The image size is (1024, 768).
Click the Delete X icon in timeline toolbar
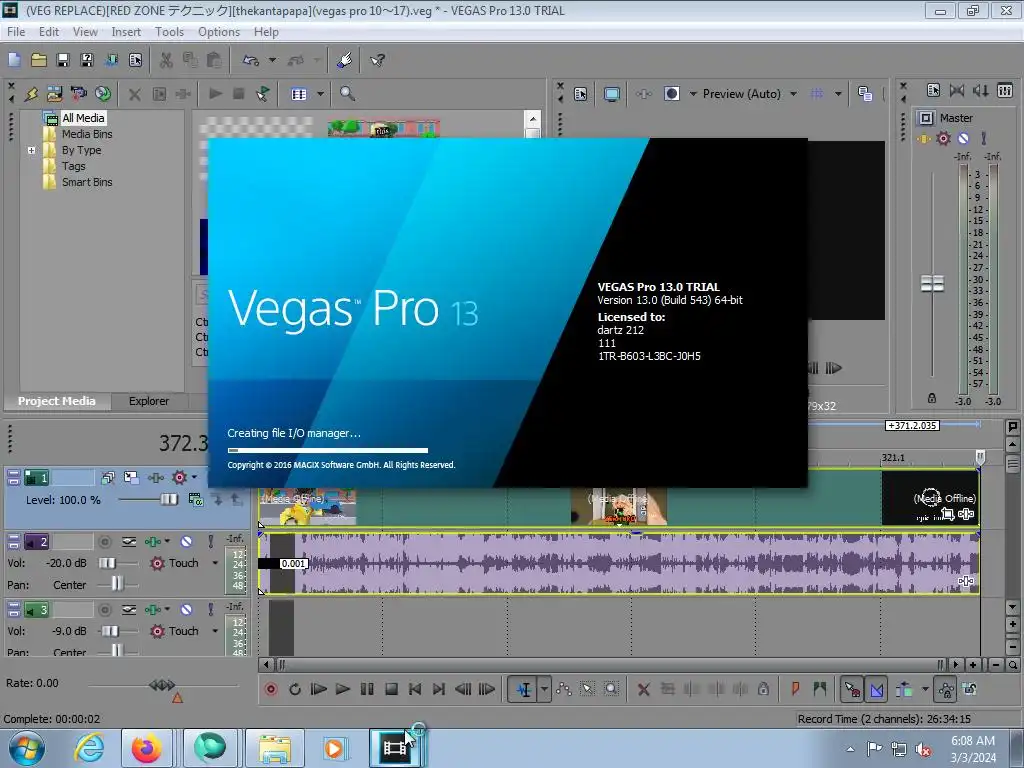coord(643,689)
